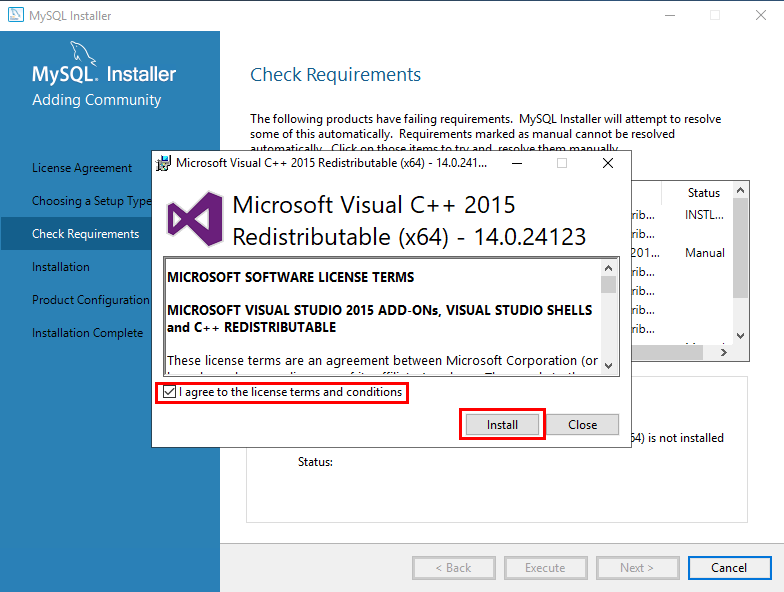
Task: Click the Install button in Visual C++ dialog
Action: pyautogui.click(x=502, y=424)
